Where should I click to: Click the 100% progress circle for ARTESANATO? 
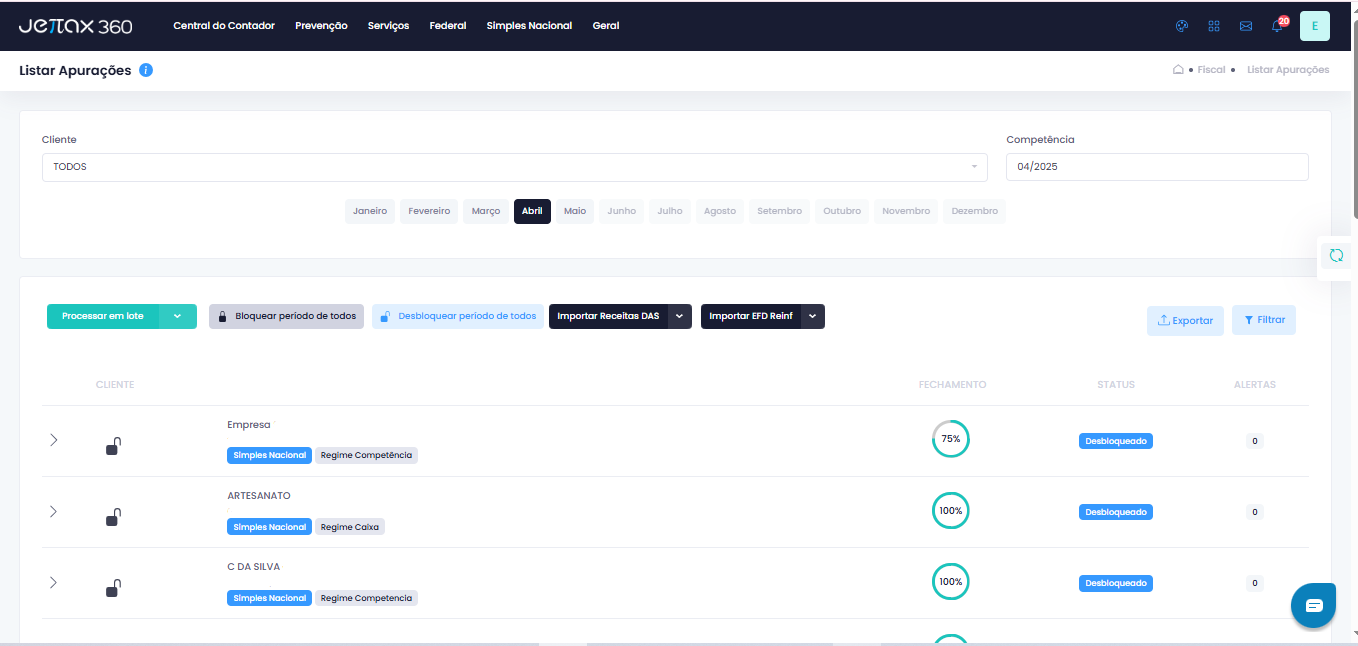951,511
